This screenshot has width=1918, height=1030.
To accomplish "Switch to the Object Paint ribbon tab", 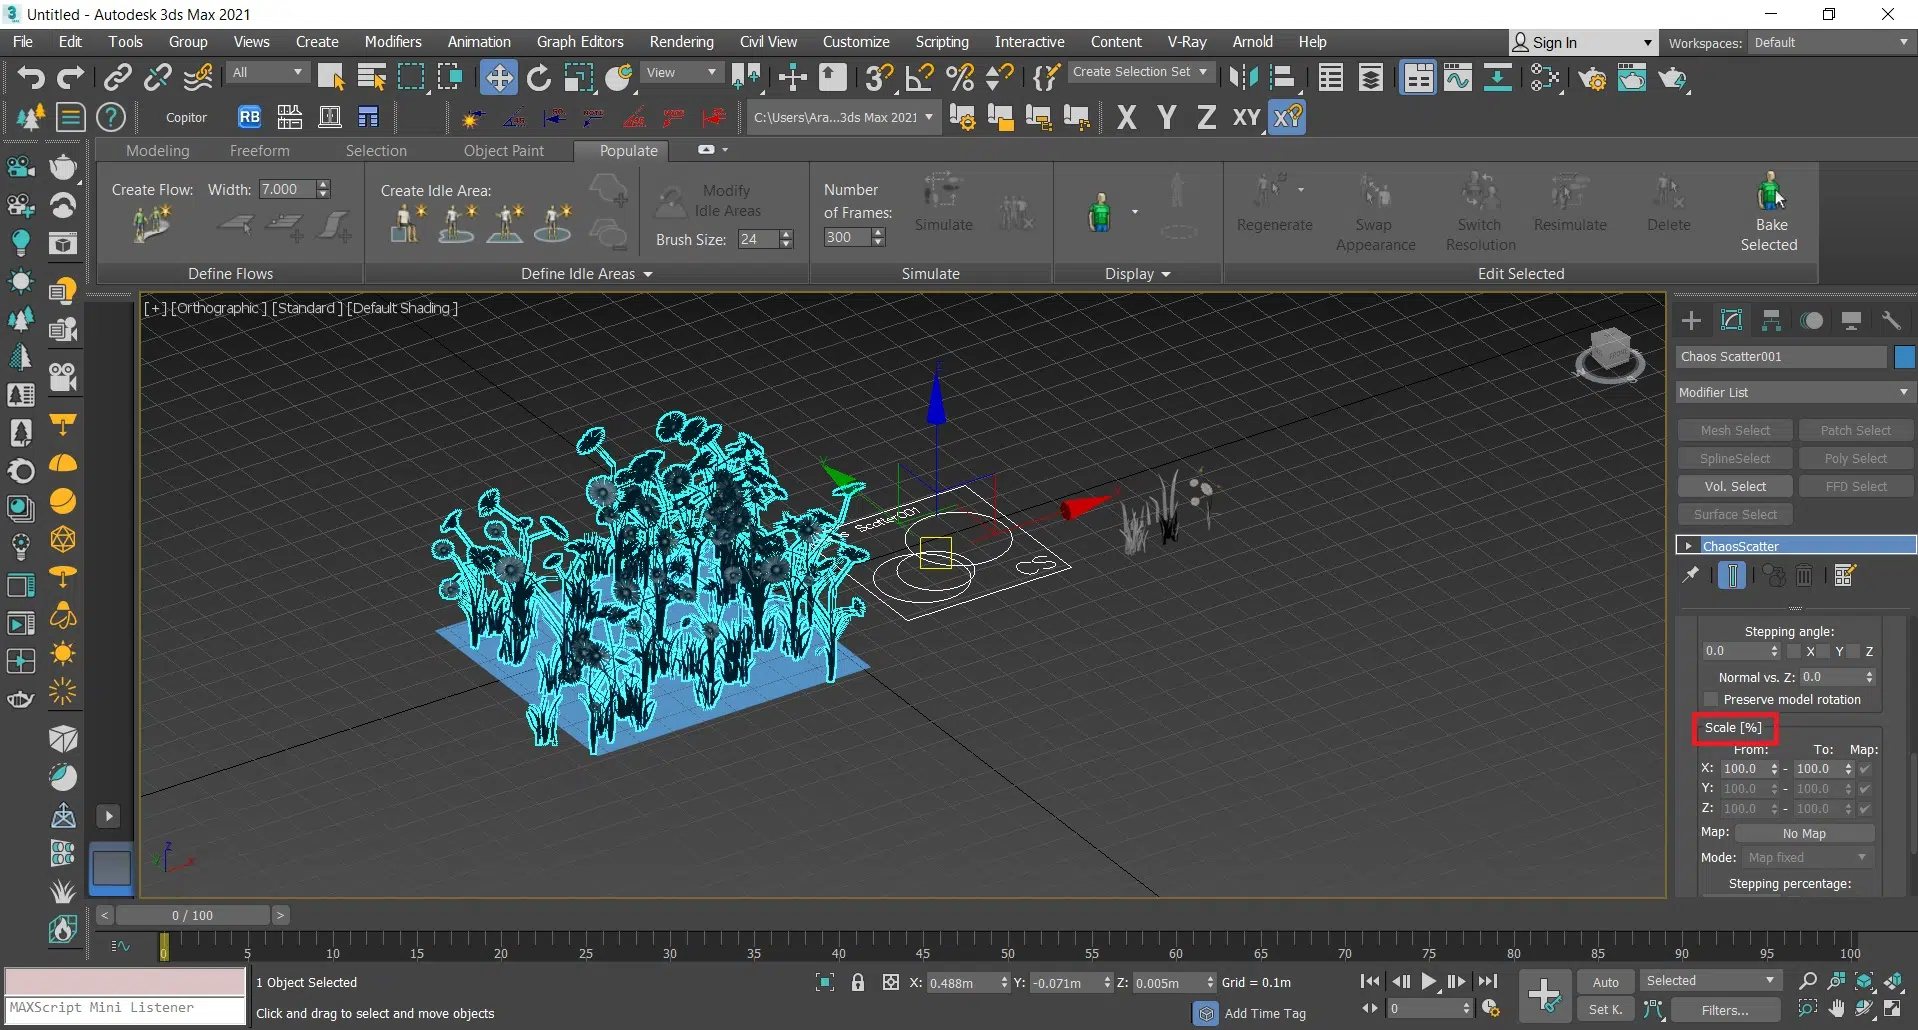I will pos(503,150).
